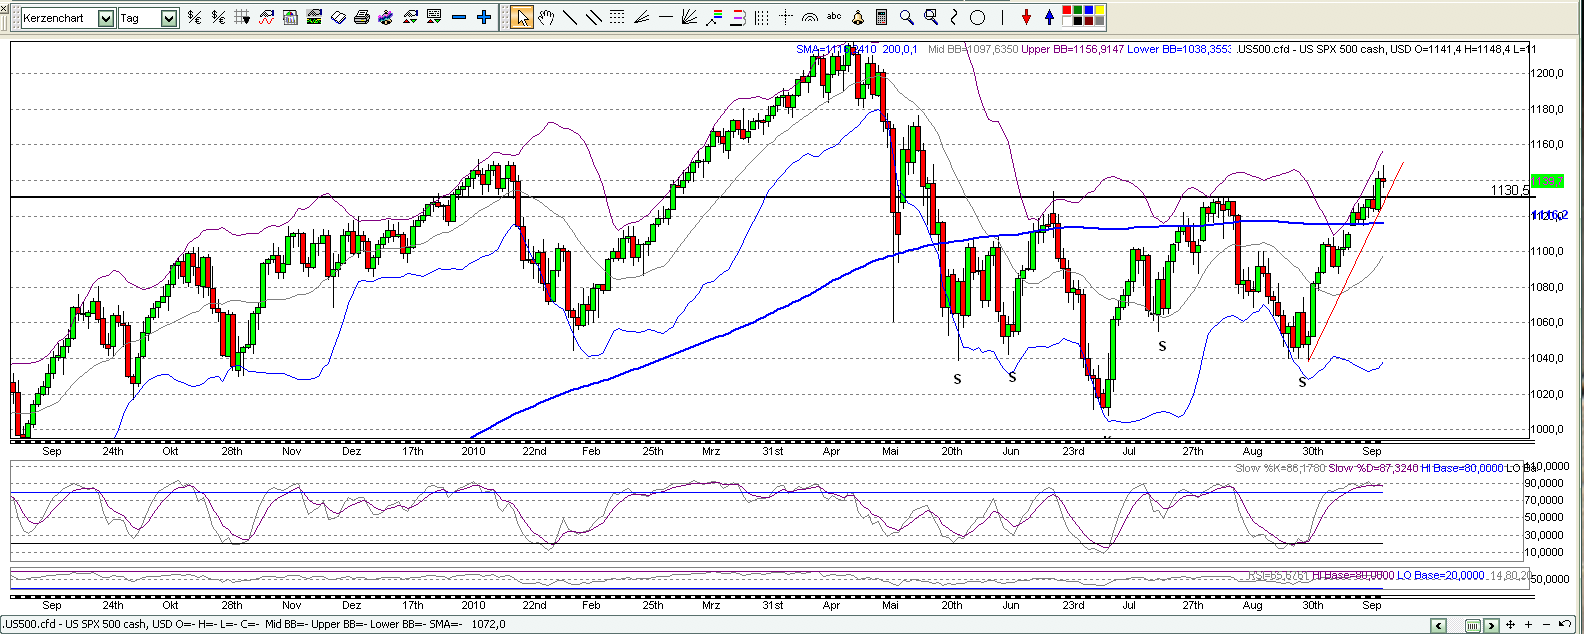This screenshot has width=1584, height=634.
Task: Click the zoom area magnifier icon
Action: coord(931,17)
